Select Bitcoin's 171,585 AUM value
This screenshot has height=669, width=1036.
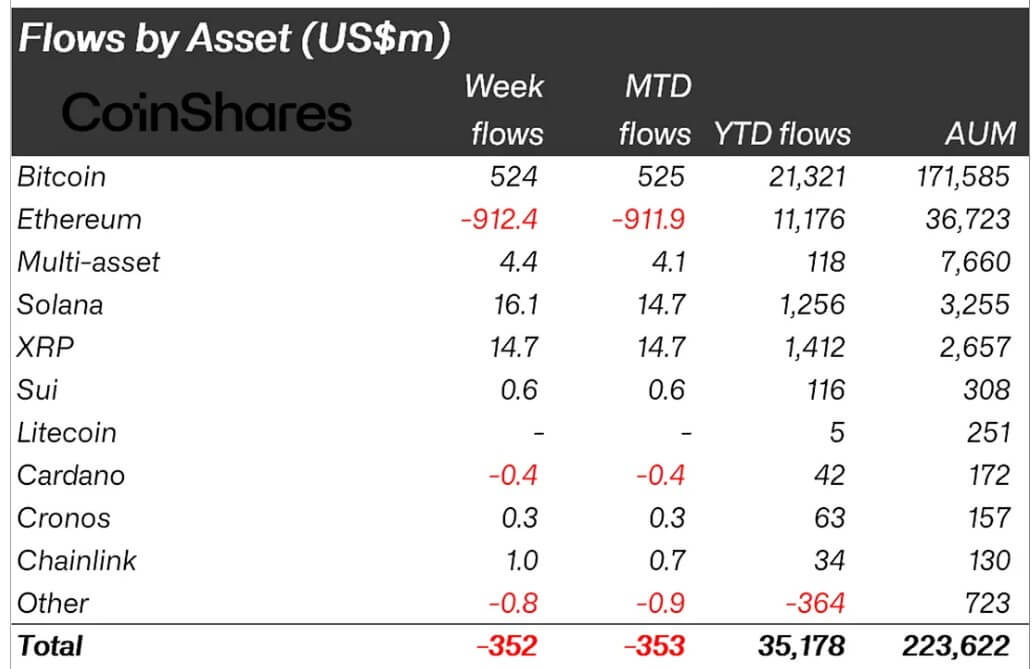(961, 177)
